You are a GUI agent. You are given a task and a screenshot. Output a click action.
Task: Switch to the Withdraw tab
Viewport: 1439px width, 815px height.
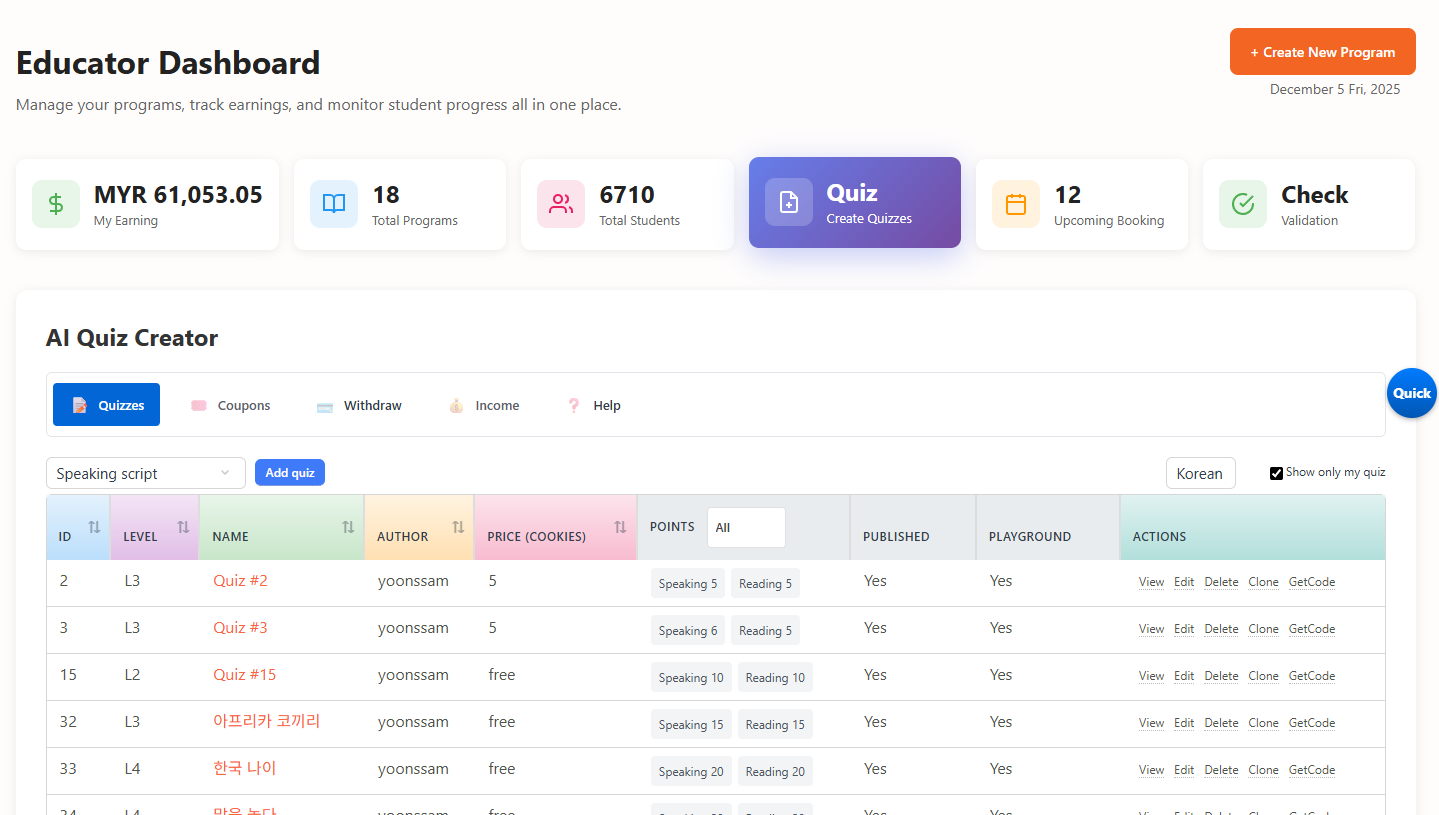[x=372, y=404]
